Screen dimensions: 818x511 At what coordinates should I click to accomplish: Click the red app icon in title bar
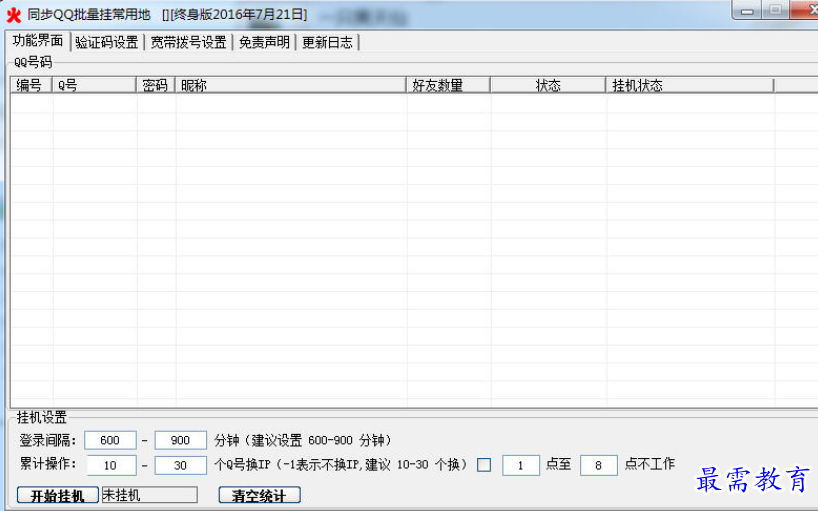(14, 15)
